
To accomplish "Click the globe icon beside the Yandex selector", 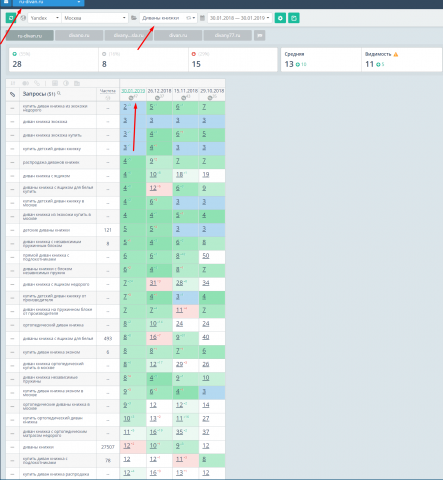I will coord(23,18).
